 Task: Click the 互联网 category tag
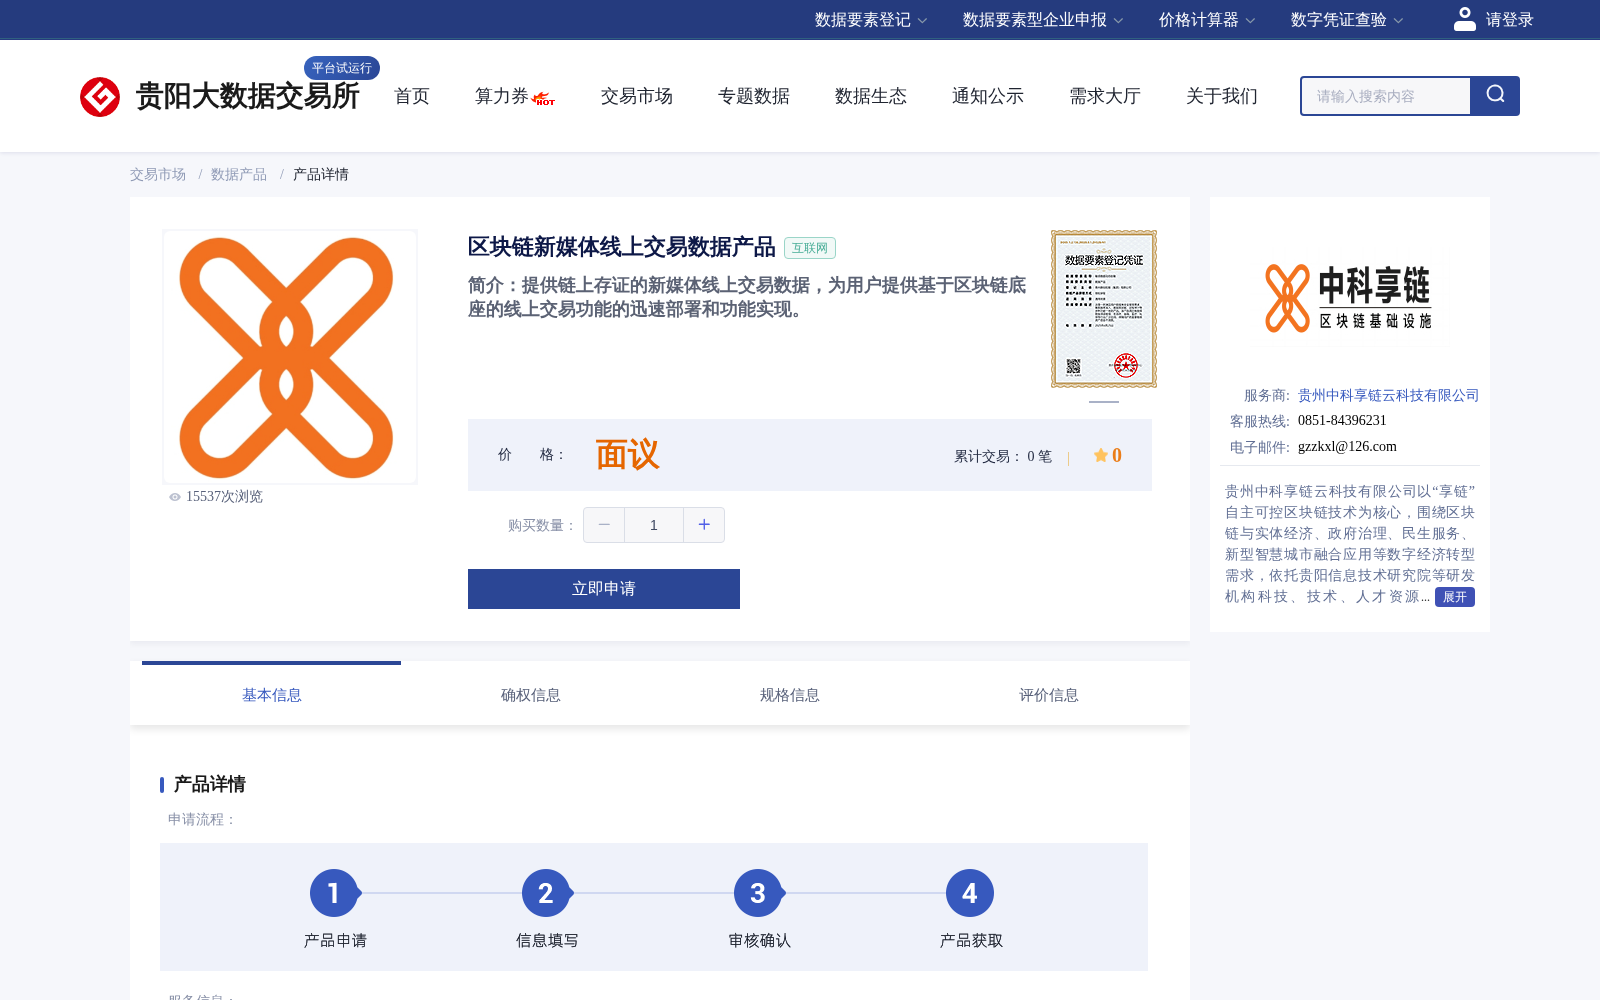click(x=810, y=248)
